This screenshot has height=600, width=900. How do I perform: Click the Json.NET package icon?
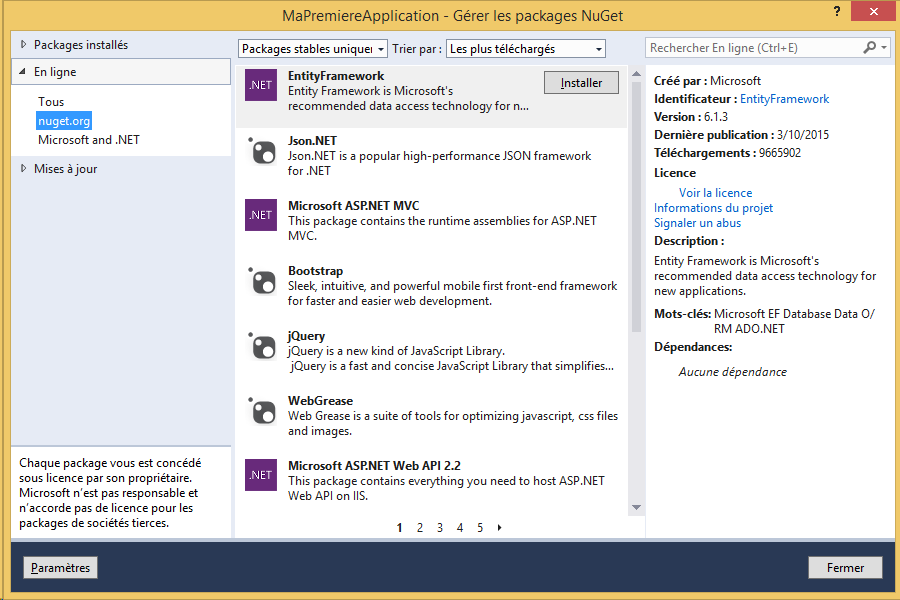point(262,150)
